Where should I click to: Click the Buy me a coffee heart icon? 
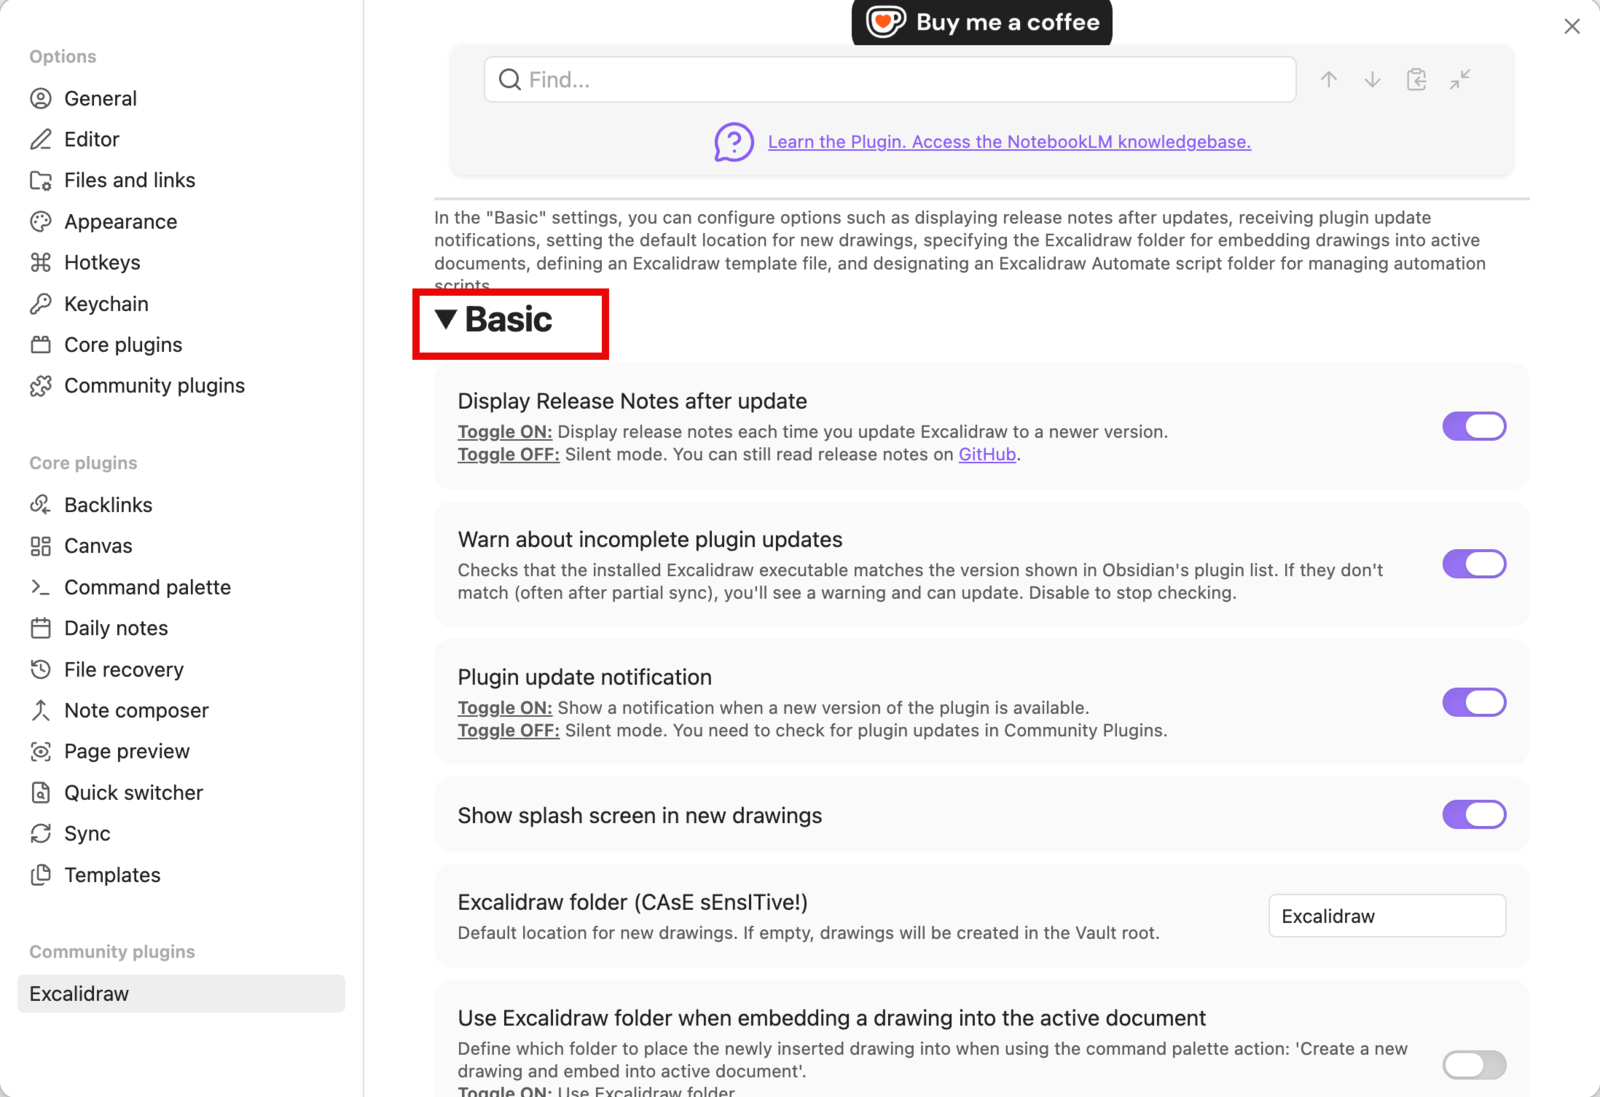(x=885, y=22)
